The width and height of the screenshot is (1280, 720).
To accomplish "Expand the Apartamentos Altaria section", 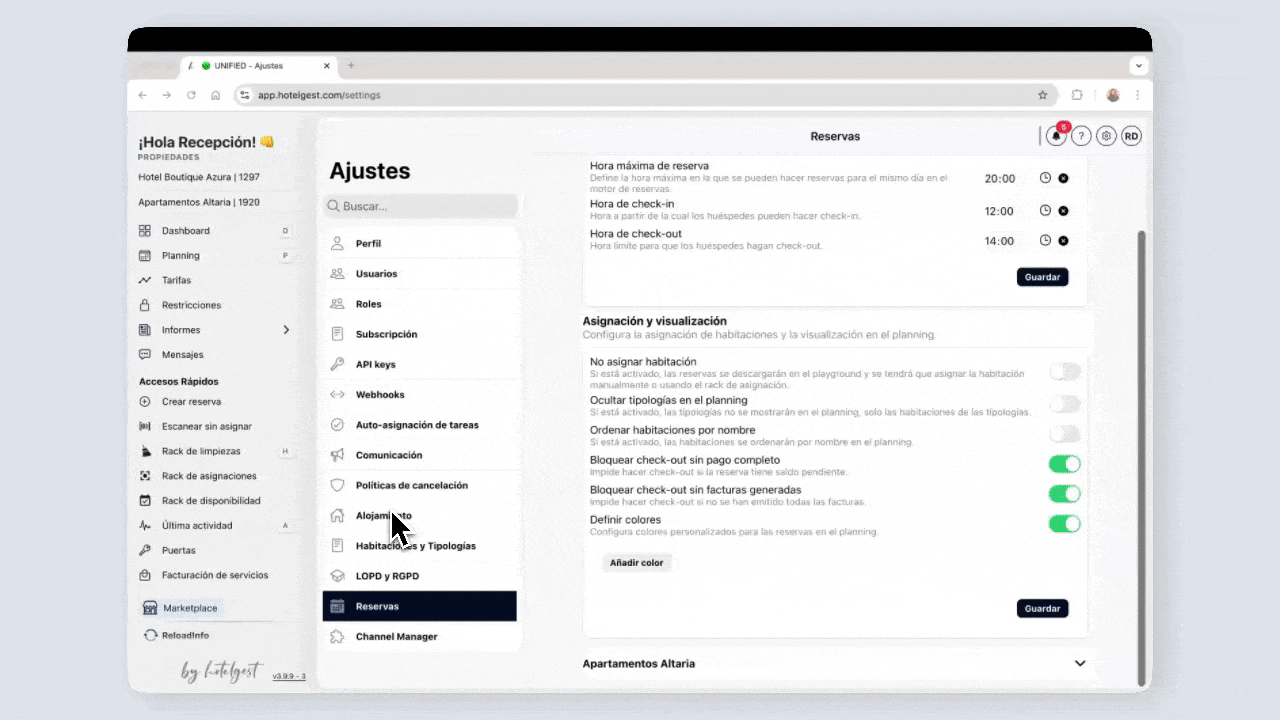I will click(x=1080, y=664).
